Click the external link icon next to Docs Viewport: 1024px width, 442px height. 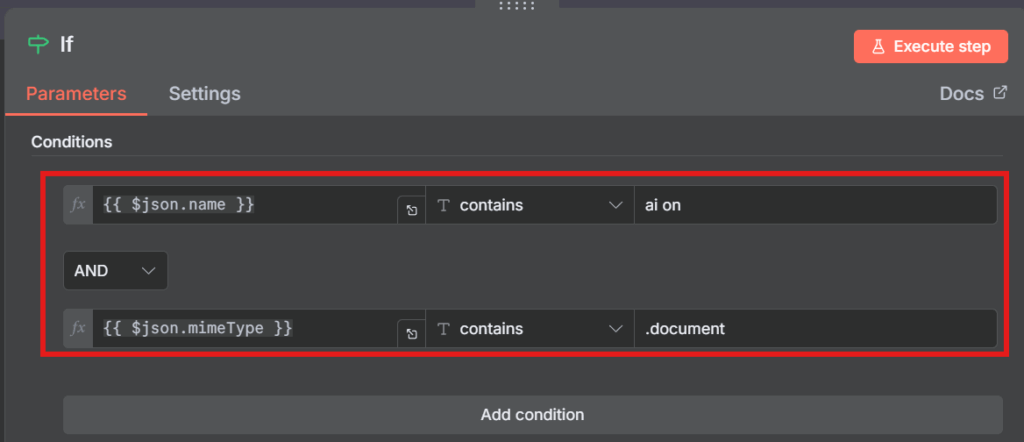1000,93
